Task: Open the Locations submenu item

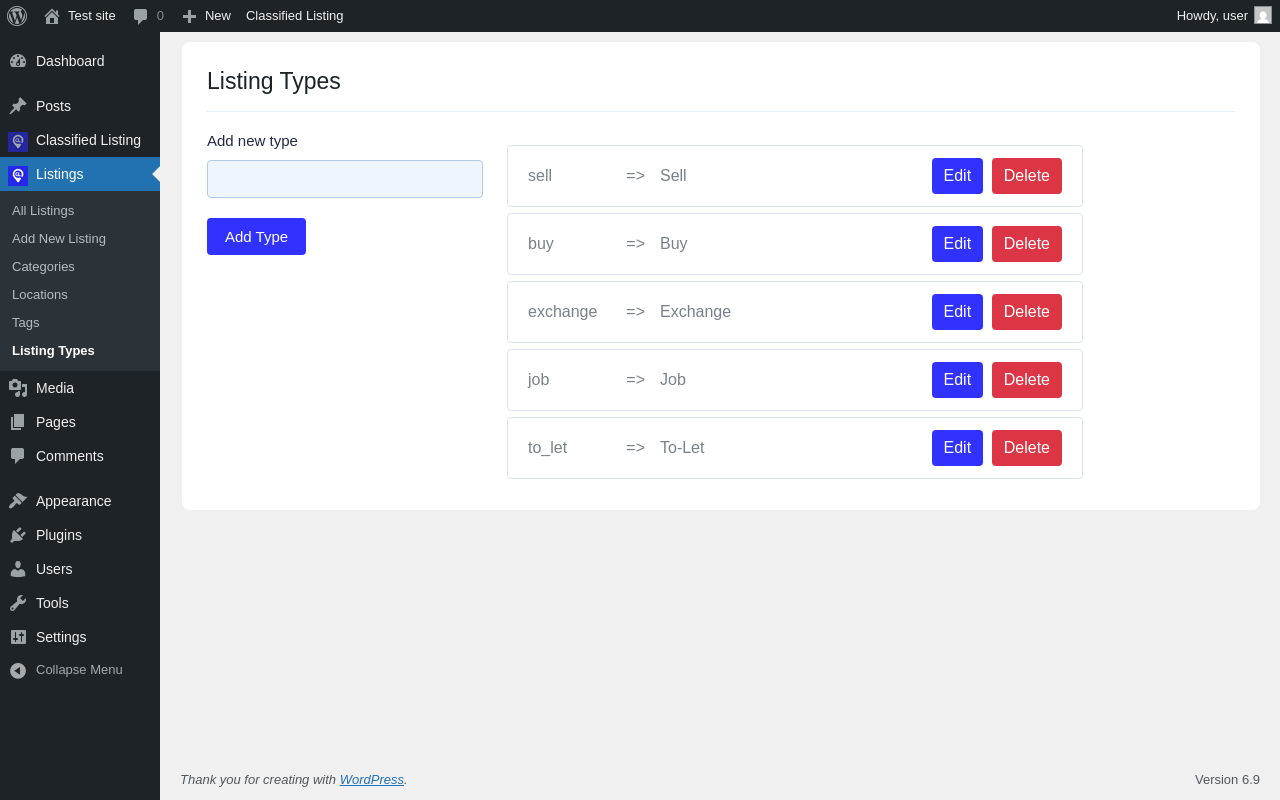Action: pyautogui.click(x=40, y=295)
